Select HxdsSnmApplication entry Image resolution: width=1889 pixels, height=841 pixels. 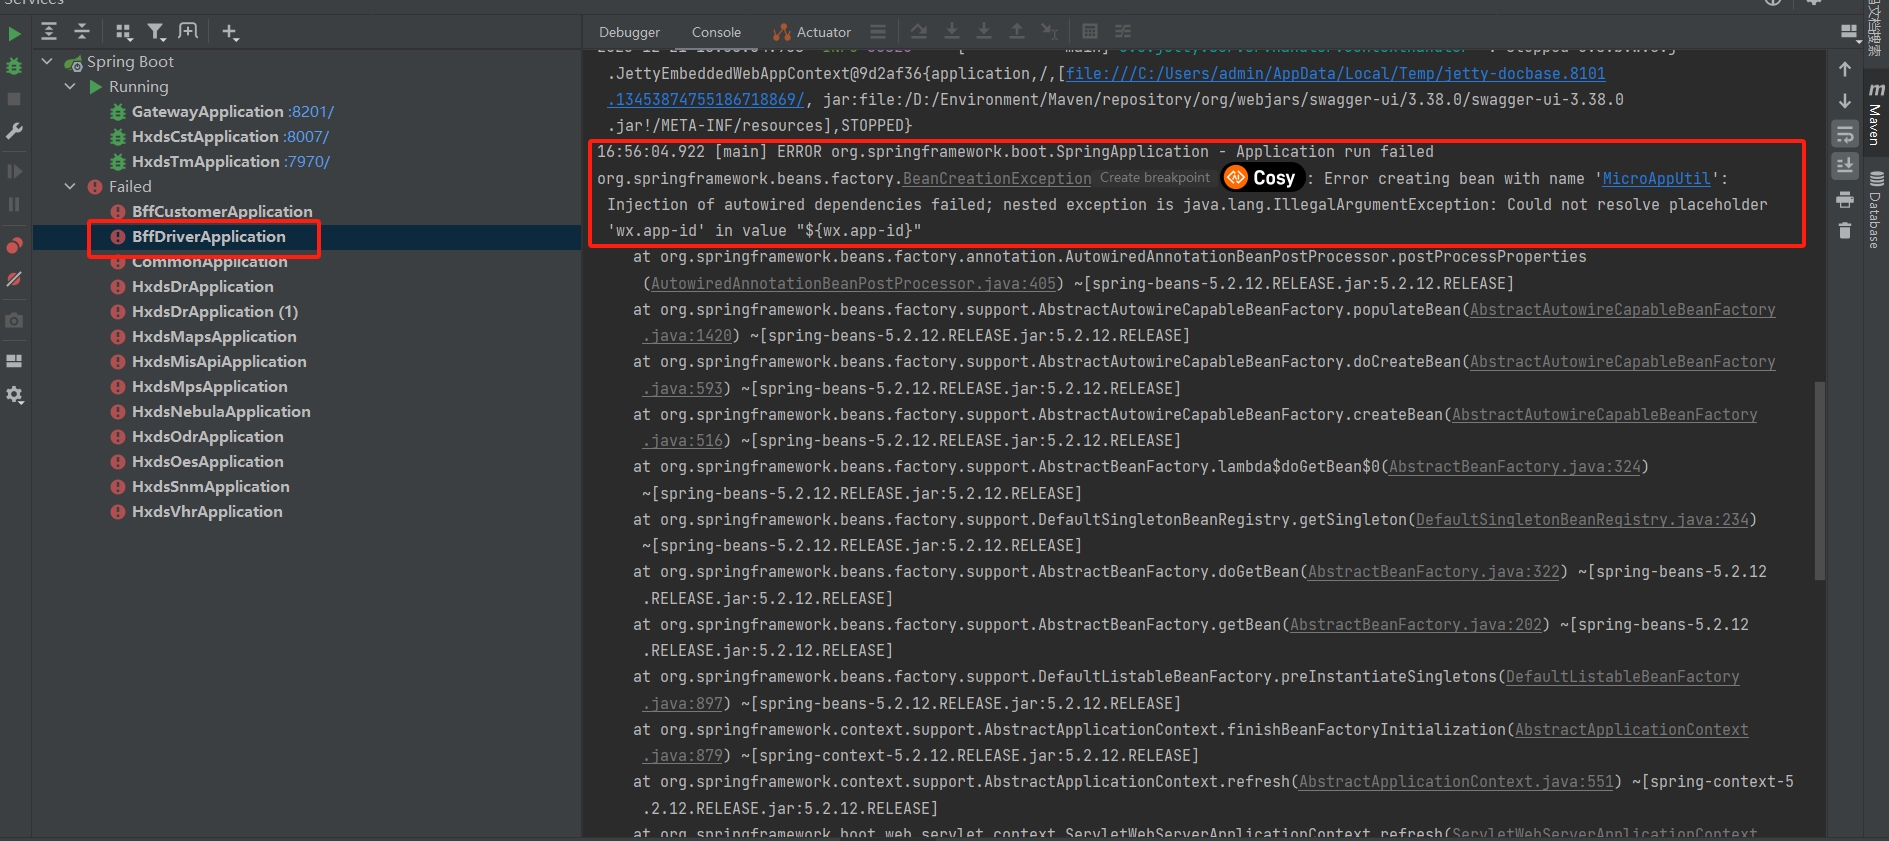click(x=211, y=486)
